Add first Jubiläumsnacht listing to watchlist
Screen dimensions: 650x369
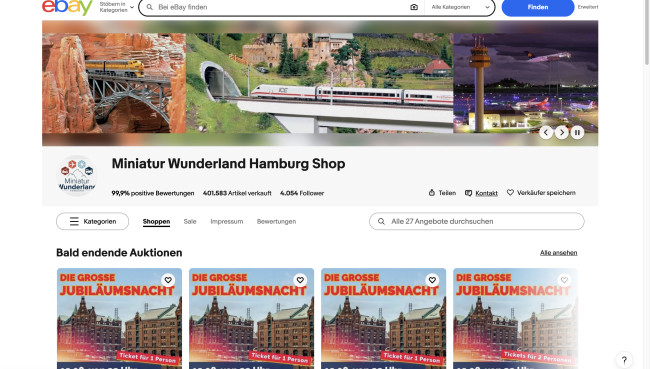[x=168, y=280]
